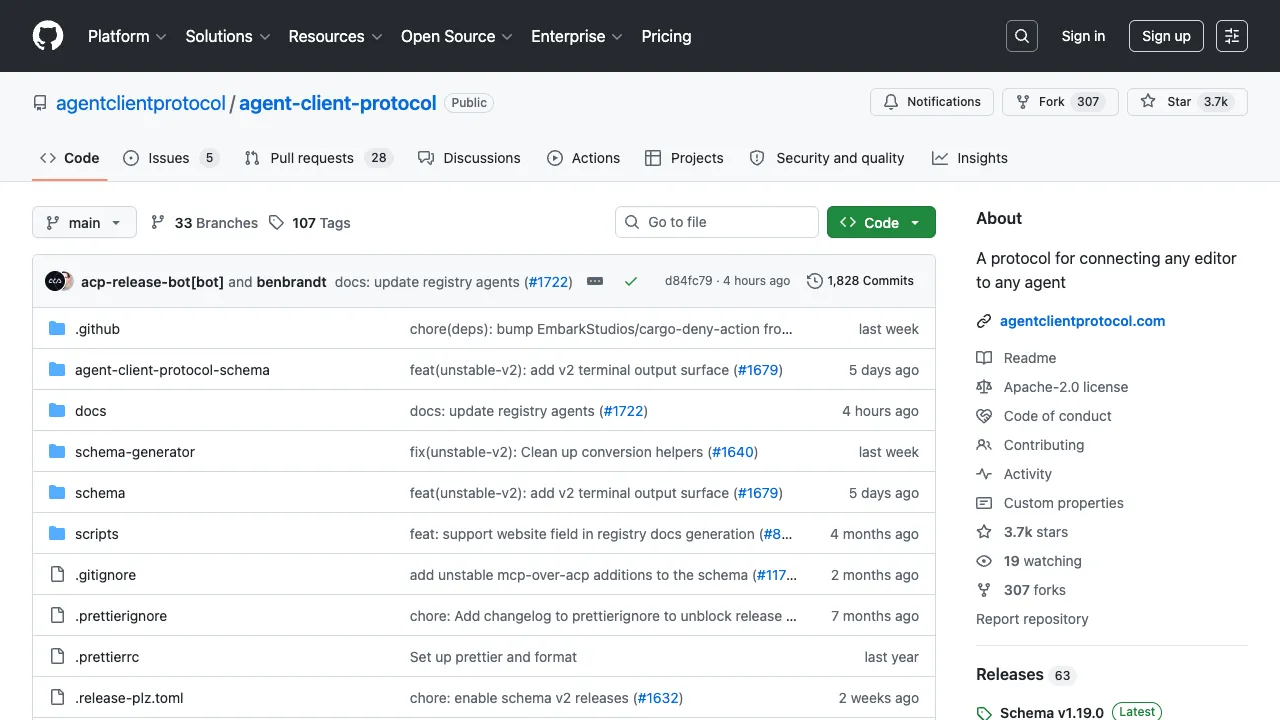Viewport: 1280px width, 720px height.
Task: Open agentclientprotocol owner link
Action: point(141,103)
